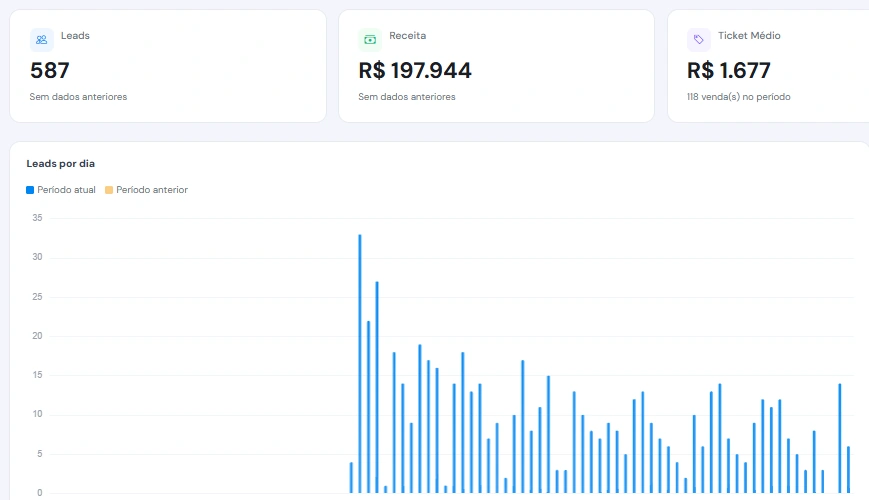Click the 25 y-axis label
Image resolution: width=869 pixels, height=500 pixels.
(x=37, y=297)
